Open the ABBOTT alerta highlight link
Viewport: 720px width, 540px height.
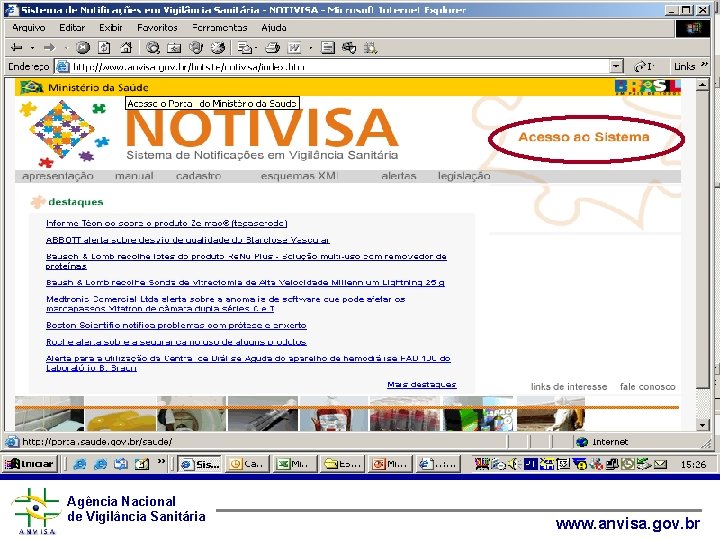[187, 240]
